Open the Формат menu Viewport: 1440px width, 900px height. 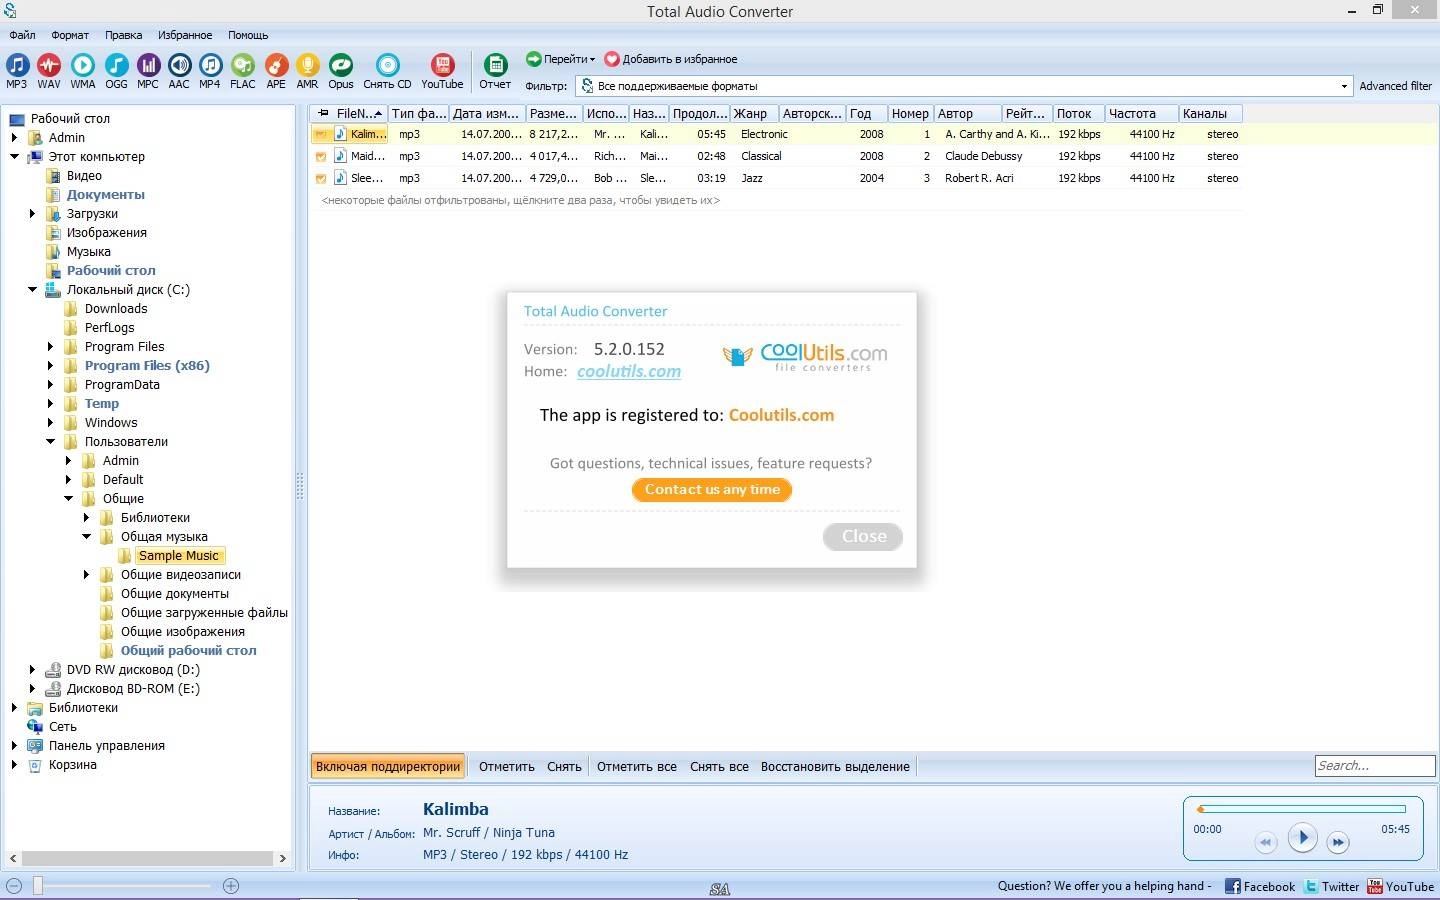coord(70,35)
